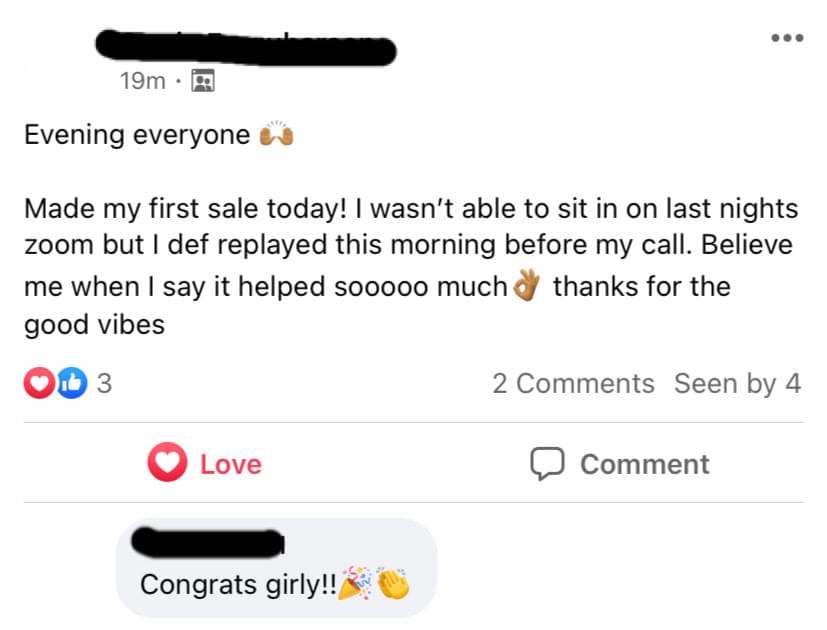Image resolution: width=827 pixels, height=630 pixels.
Task: Click the speech bubble Comment icon
Action: pos(547,464)
